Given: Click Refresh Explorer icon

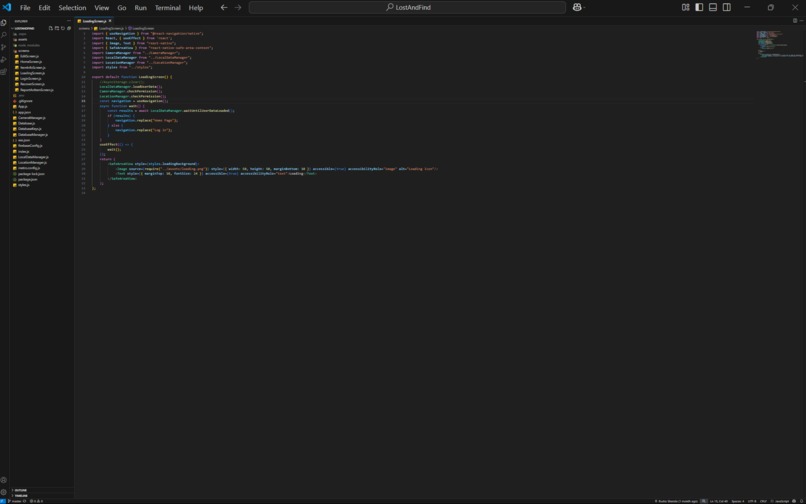Looking at the screenshot, I should click(63, 28).
